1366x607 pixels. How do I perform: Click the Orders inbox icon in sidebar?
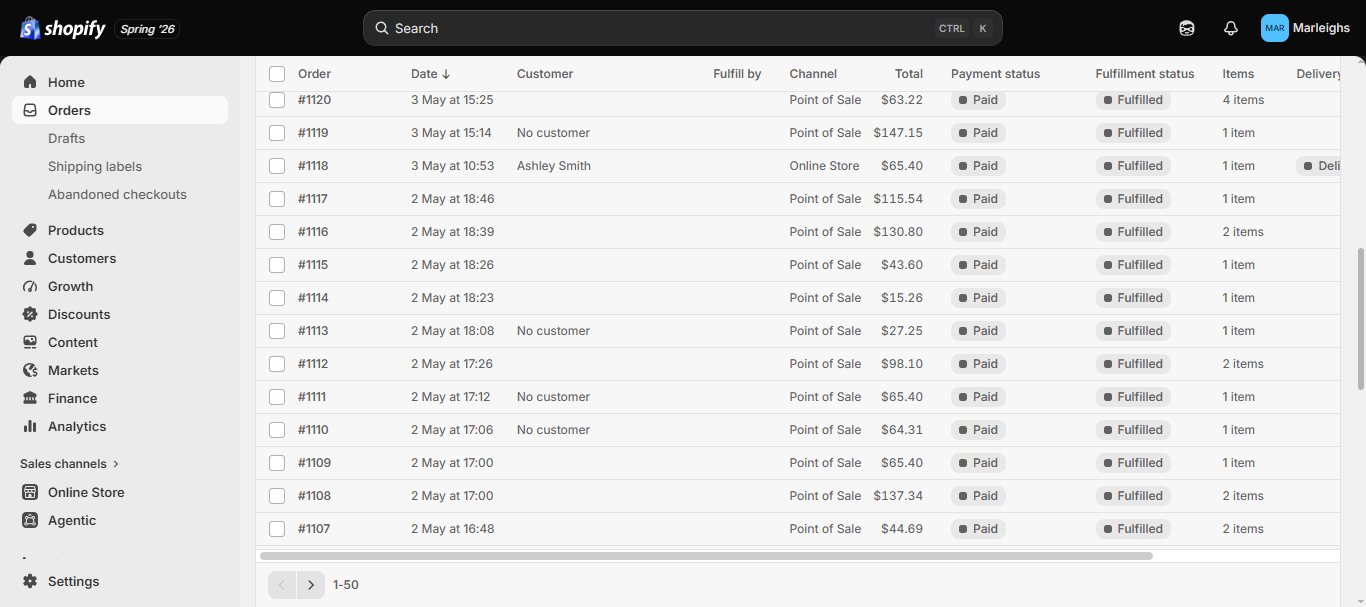click(30, 110)
